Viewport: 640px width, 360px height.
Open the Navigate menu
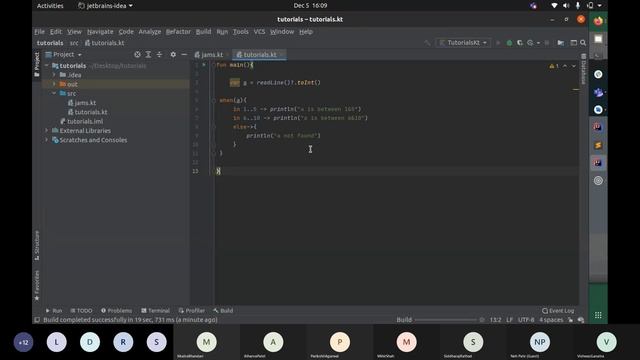tap(100, 31)
